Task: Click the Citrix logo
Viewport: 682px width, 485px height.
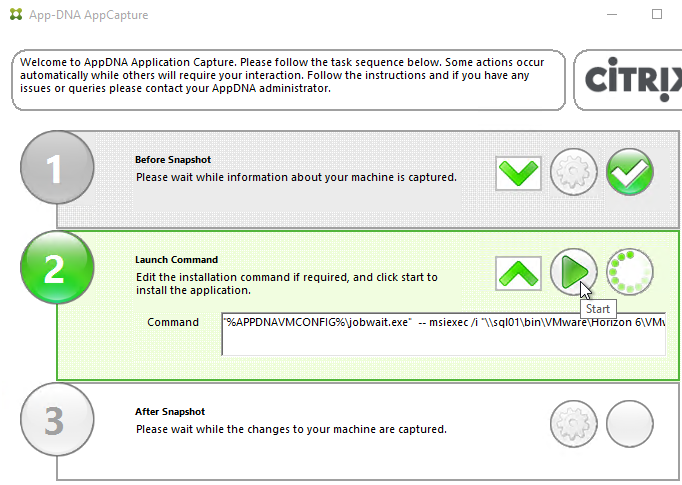Action: (633, 80)
